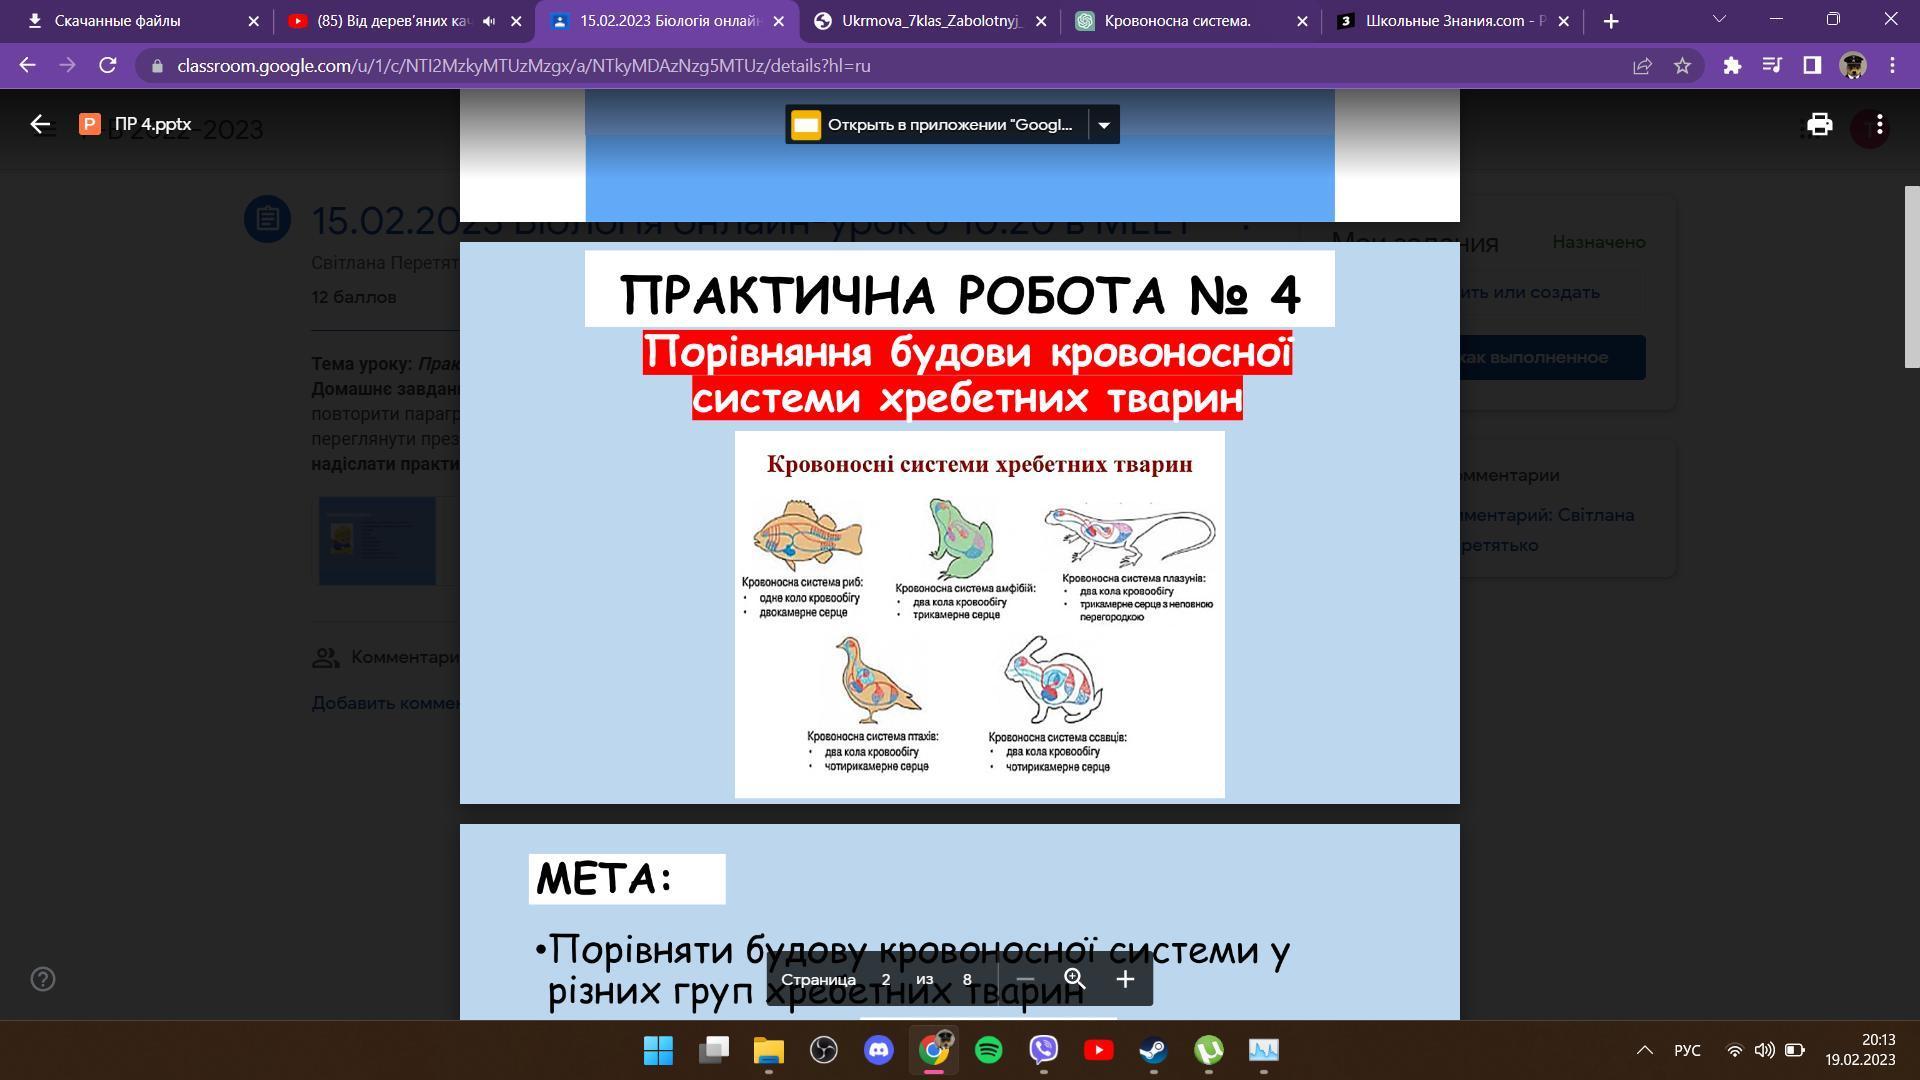Show hidden system tray icons chevron

click(1644, 1050)
